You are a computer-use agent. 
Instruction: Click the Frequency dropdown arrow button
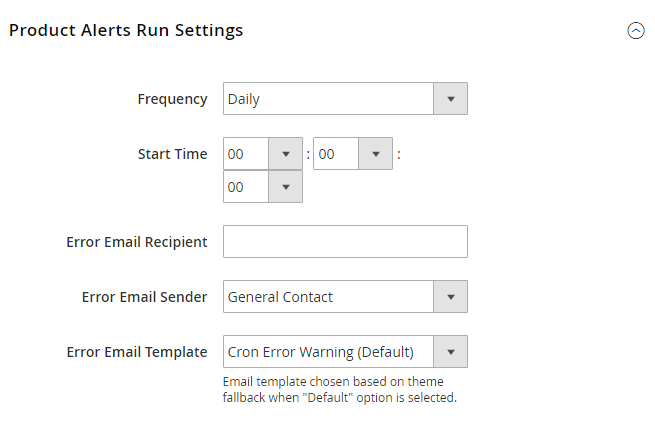(x=450, y=99)
